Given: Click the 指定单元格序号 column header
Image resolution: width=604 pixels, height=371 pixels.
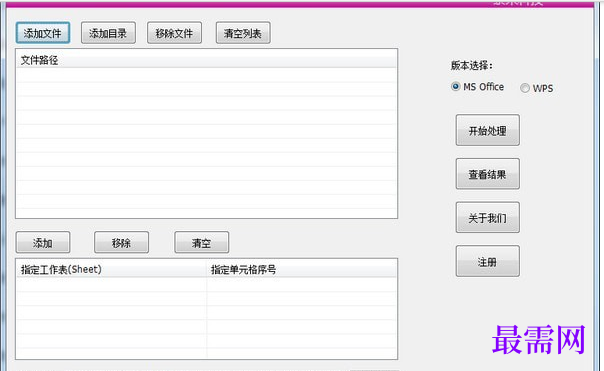Looking at the screenshot, I should tap(302, 269).
